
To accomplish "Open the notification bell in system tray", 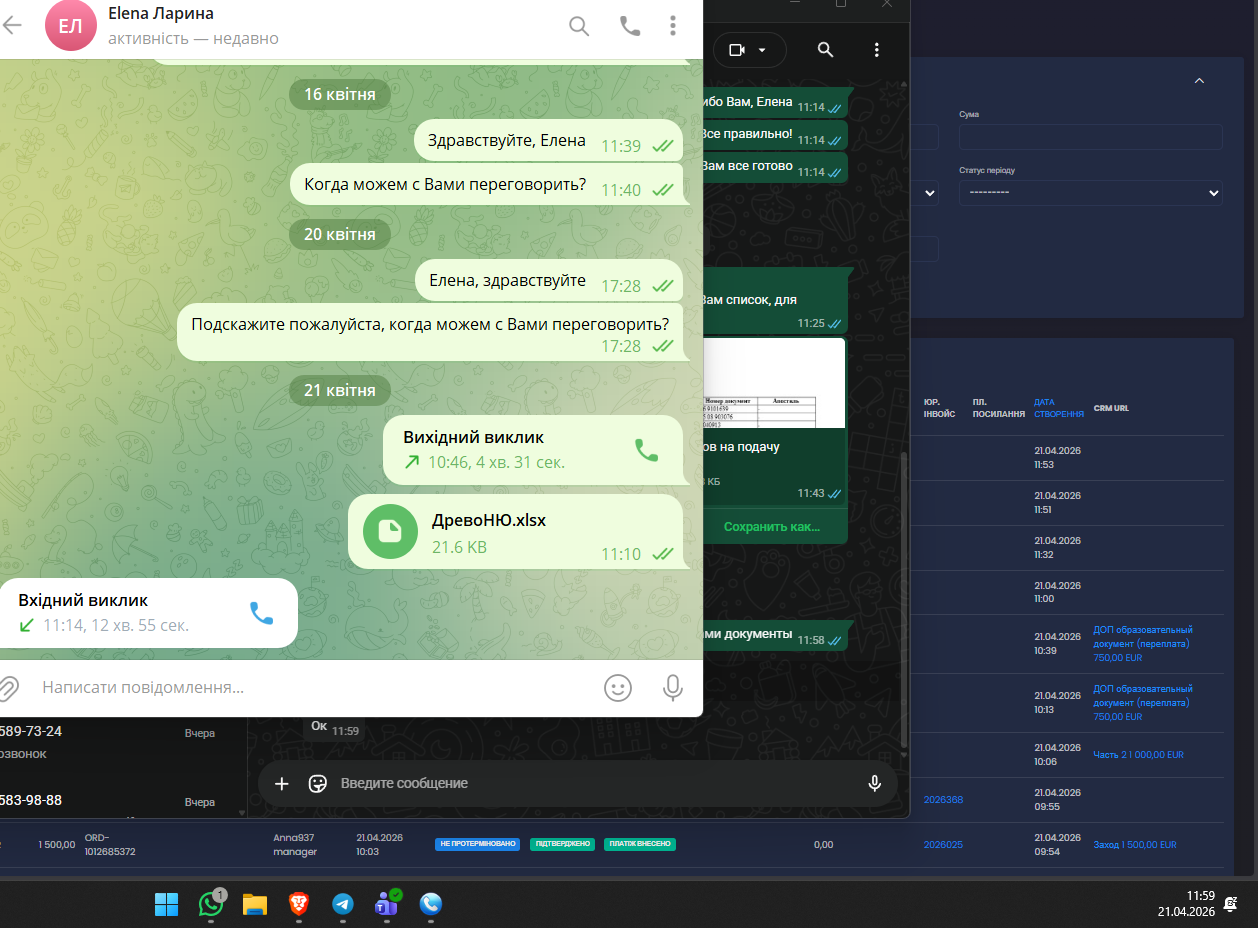I will tap(1231, 903).
